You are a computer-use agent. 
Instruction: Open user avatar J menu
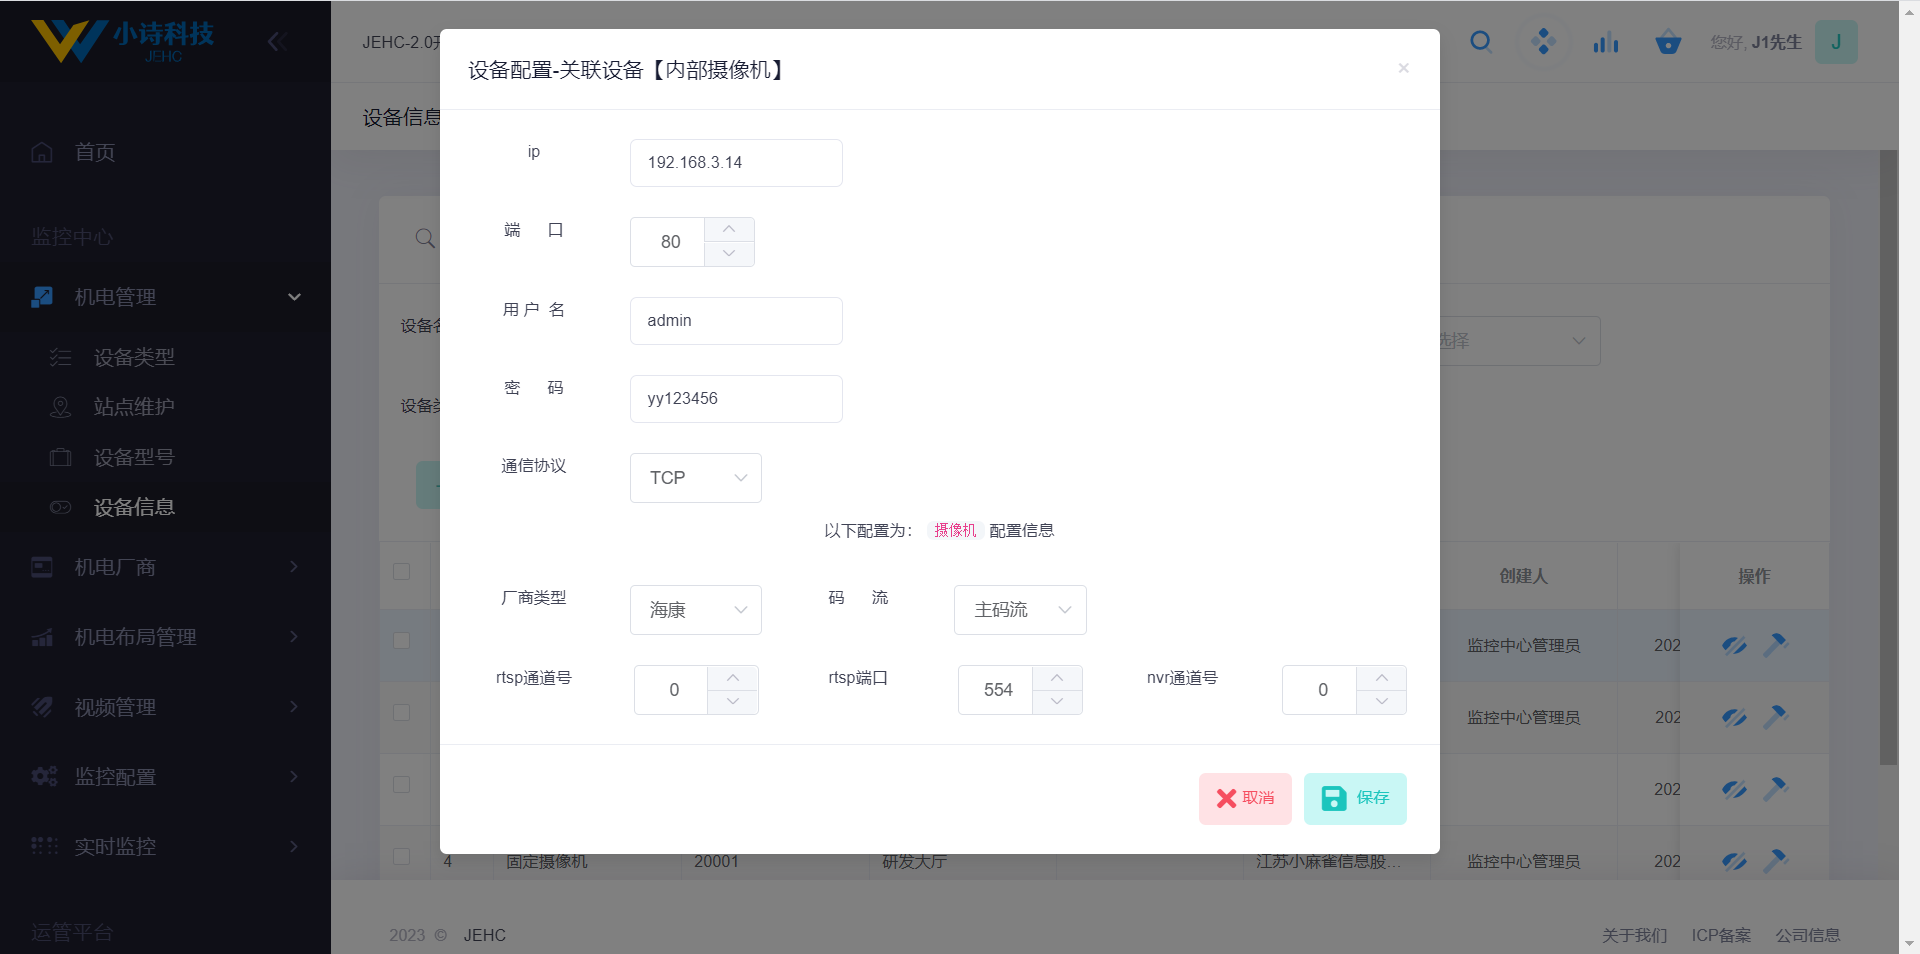pos(1836,42)
